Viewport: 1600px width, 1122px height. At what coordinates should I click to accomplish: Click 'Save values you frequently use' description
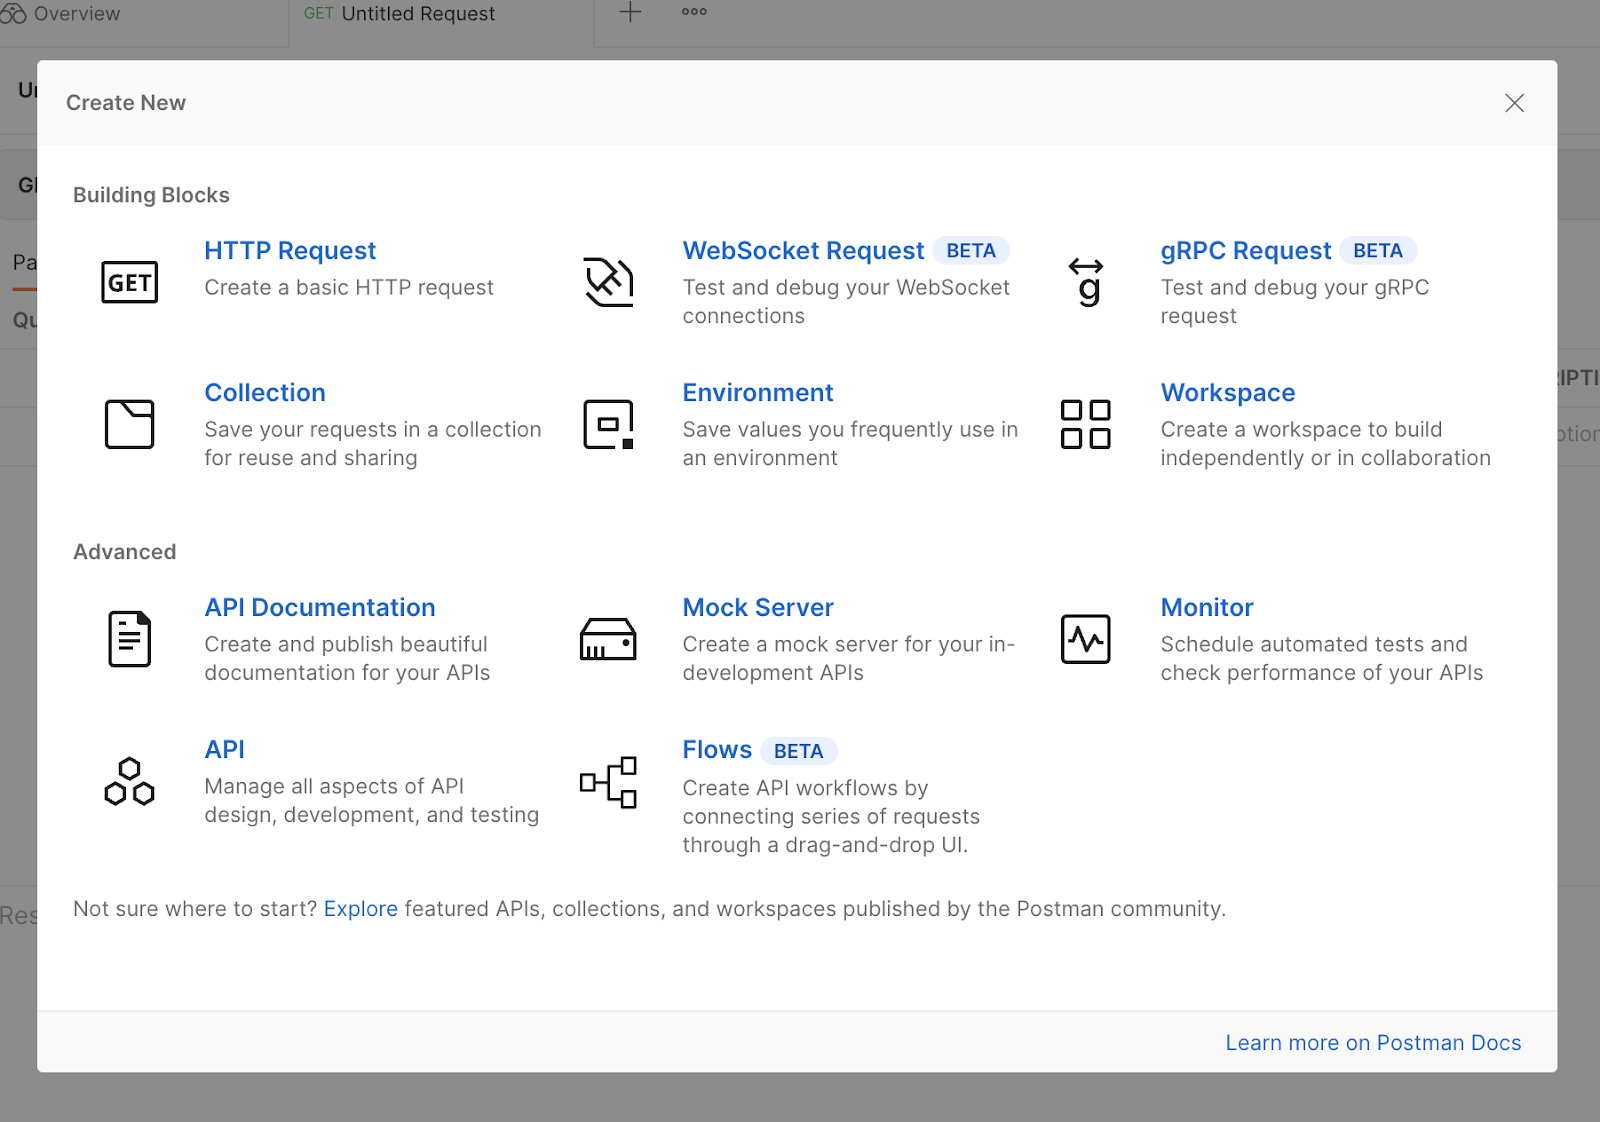(850, 444)
